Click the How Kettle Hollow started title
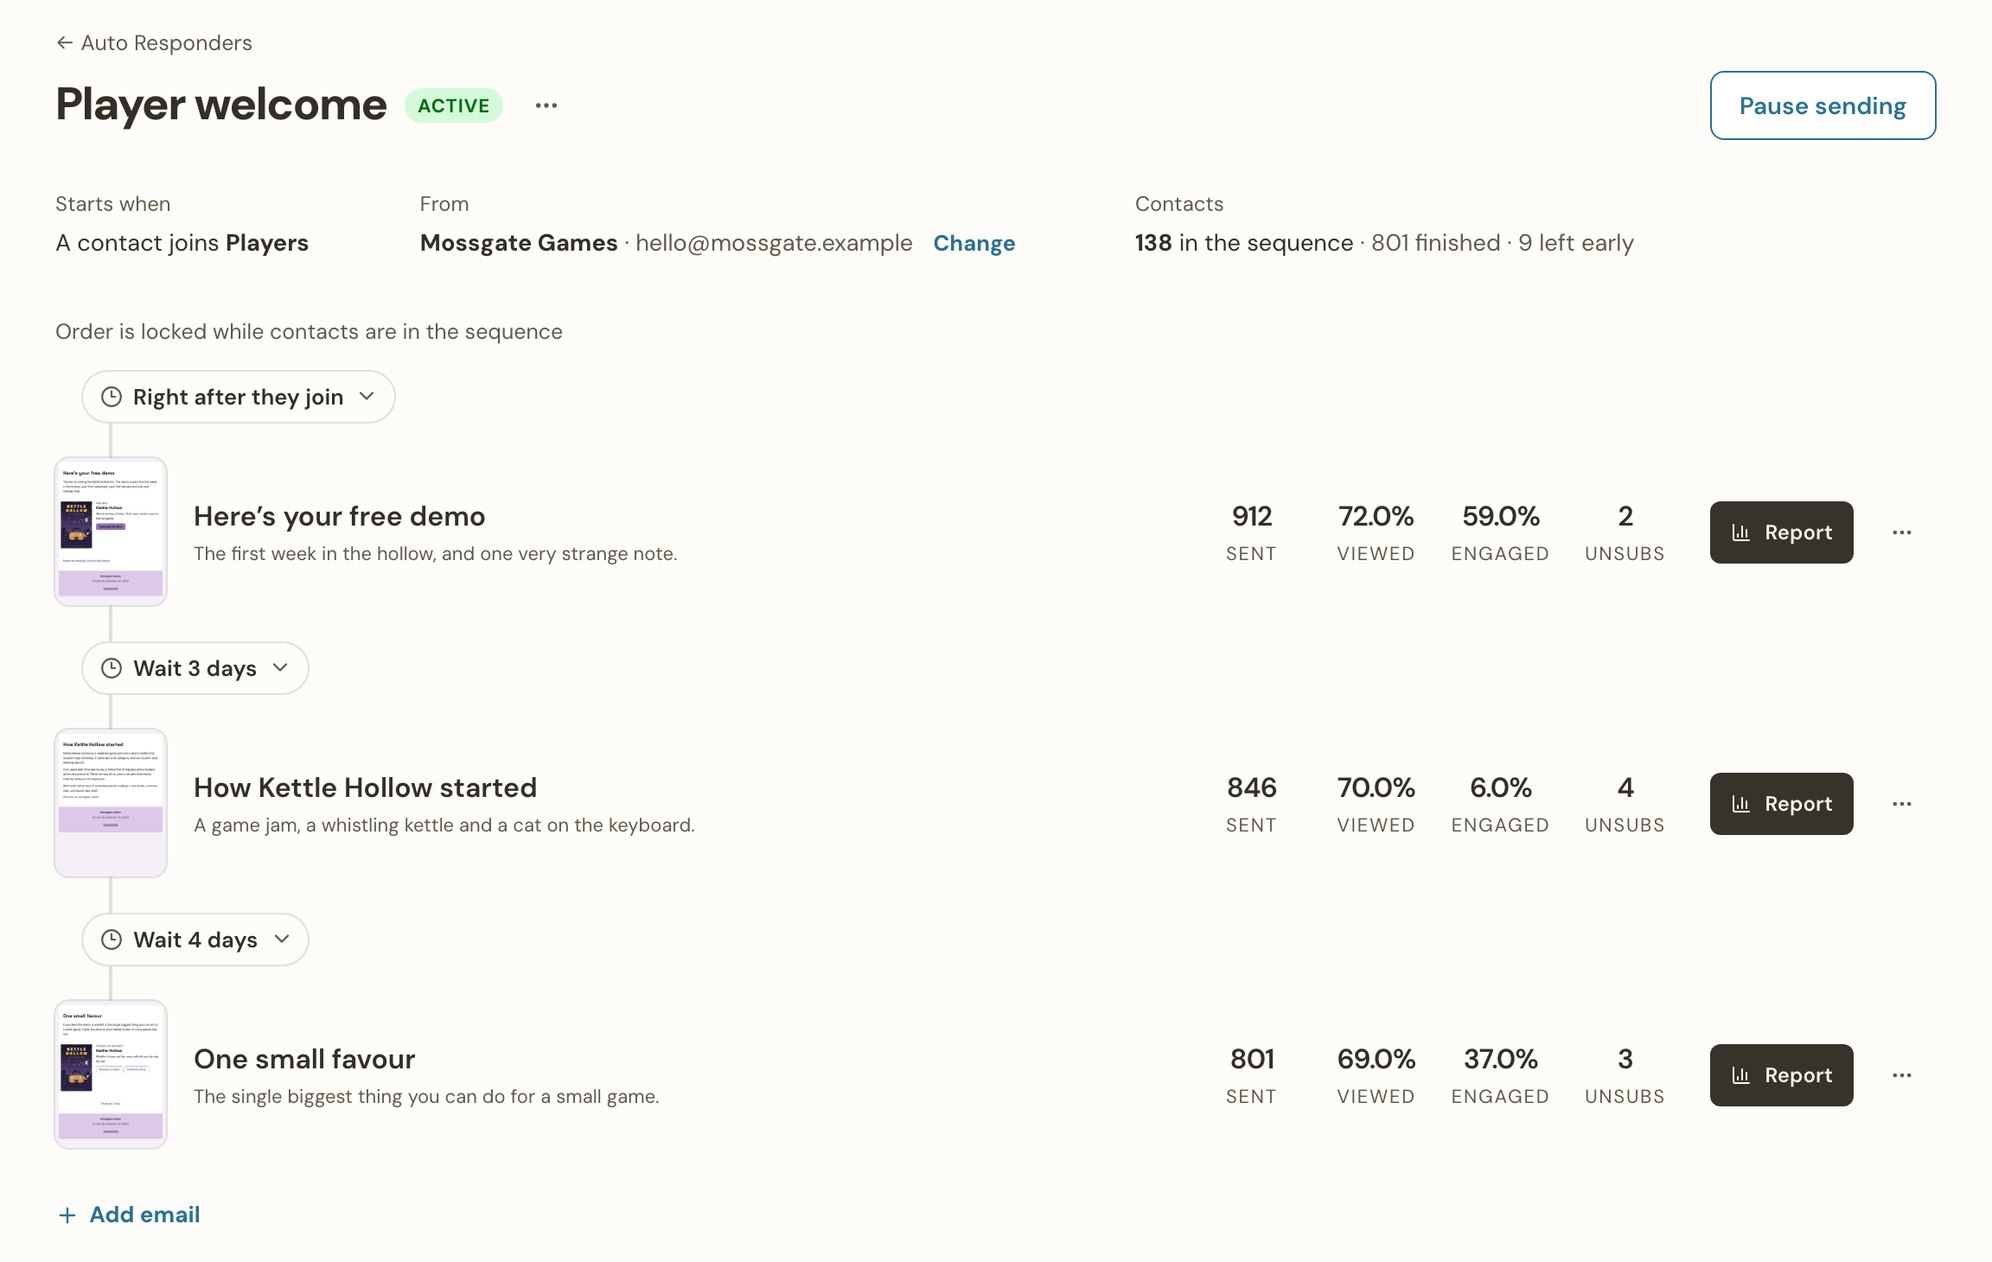The width and height of the screenshot is (1992, 1262). [365, 788]
